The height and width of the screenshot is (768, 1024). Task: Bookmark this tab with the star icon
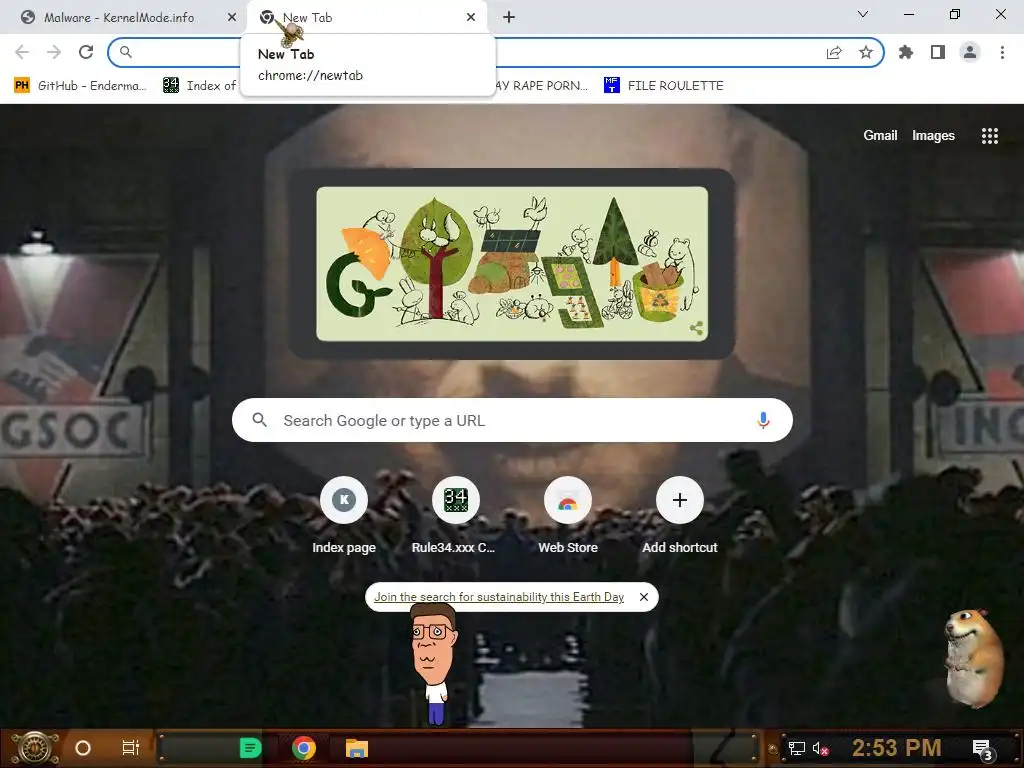[x=866, y=52]
